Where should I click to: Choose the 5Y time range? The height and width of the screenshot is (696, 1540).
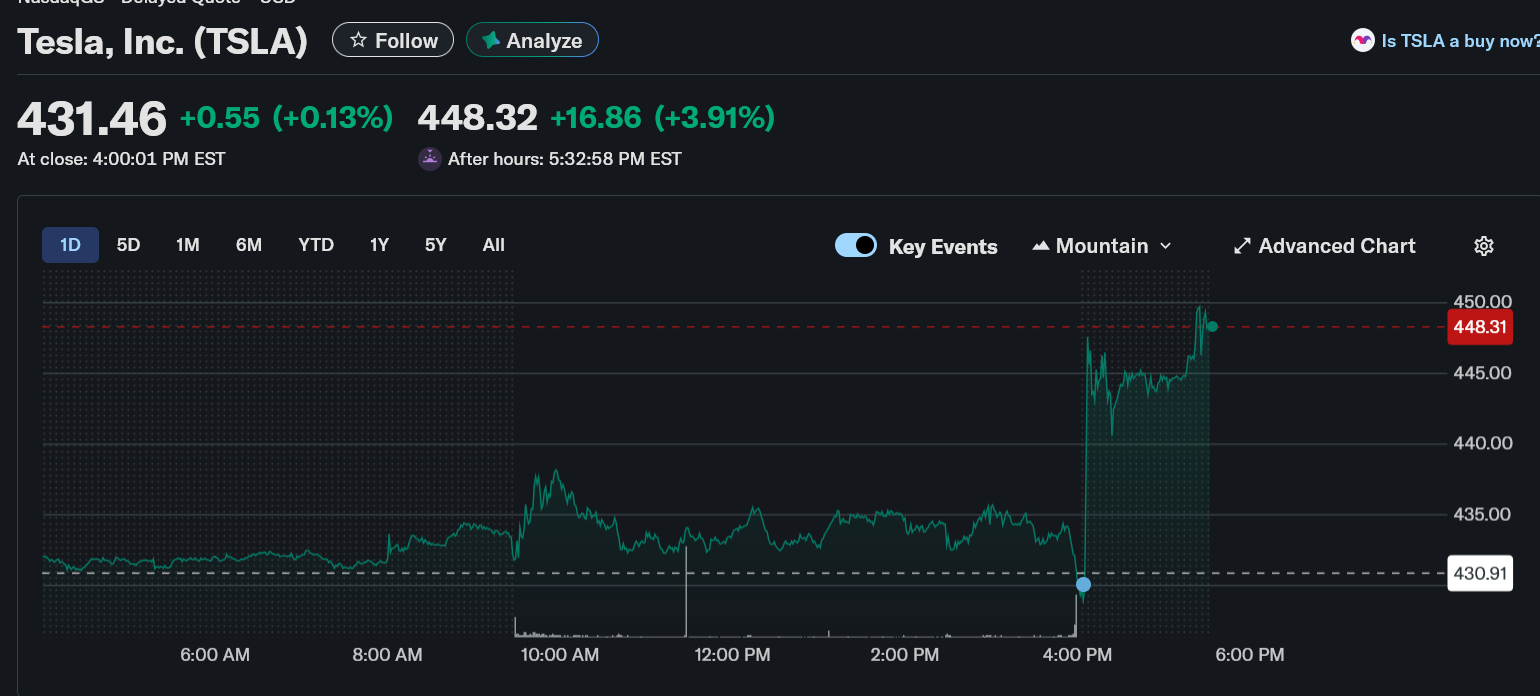coord(435,245)
